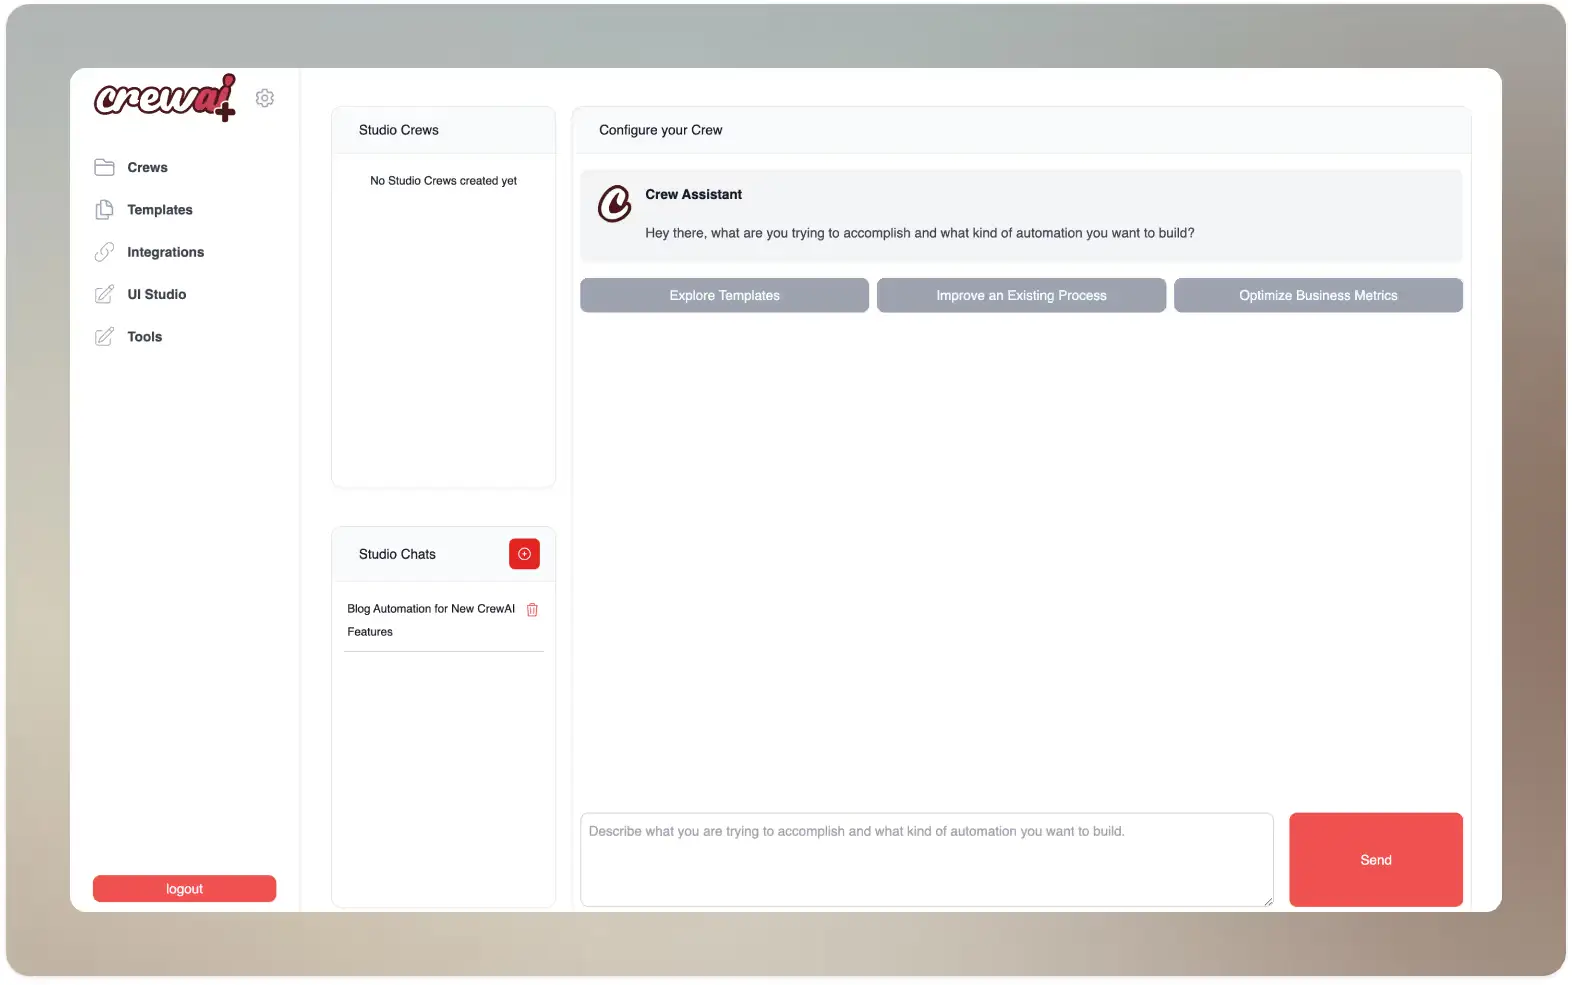Log out using the logout button
Viewport: 1572px width, 985px height.
[x=184, y=889]
